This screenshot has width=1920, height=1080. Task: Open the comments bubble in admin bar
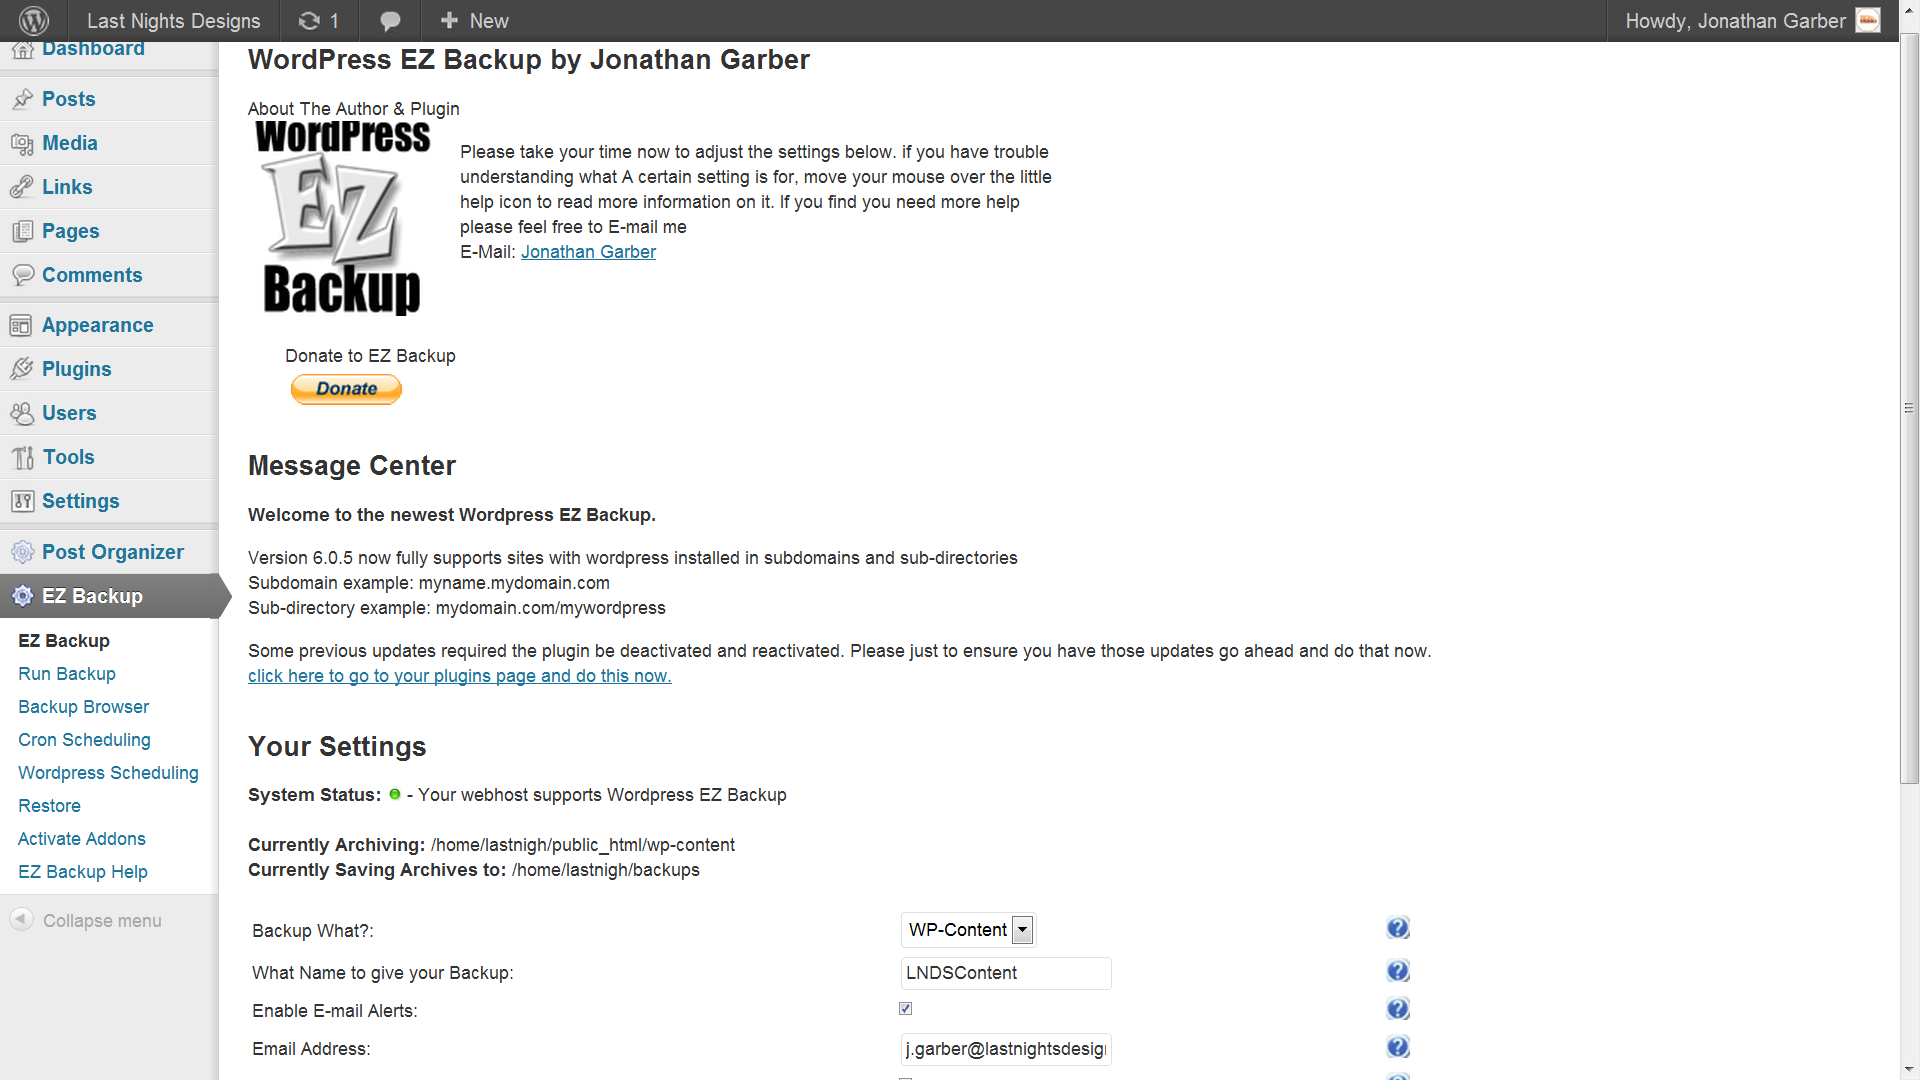pyautogui.click(x=390, y=21)
